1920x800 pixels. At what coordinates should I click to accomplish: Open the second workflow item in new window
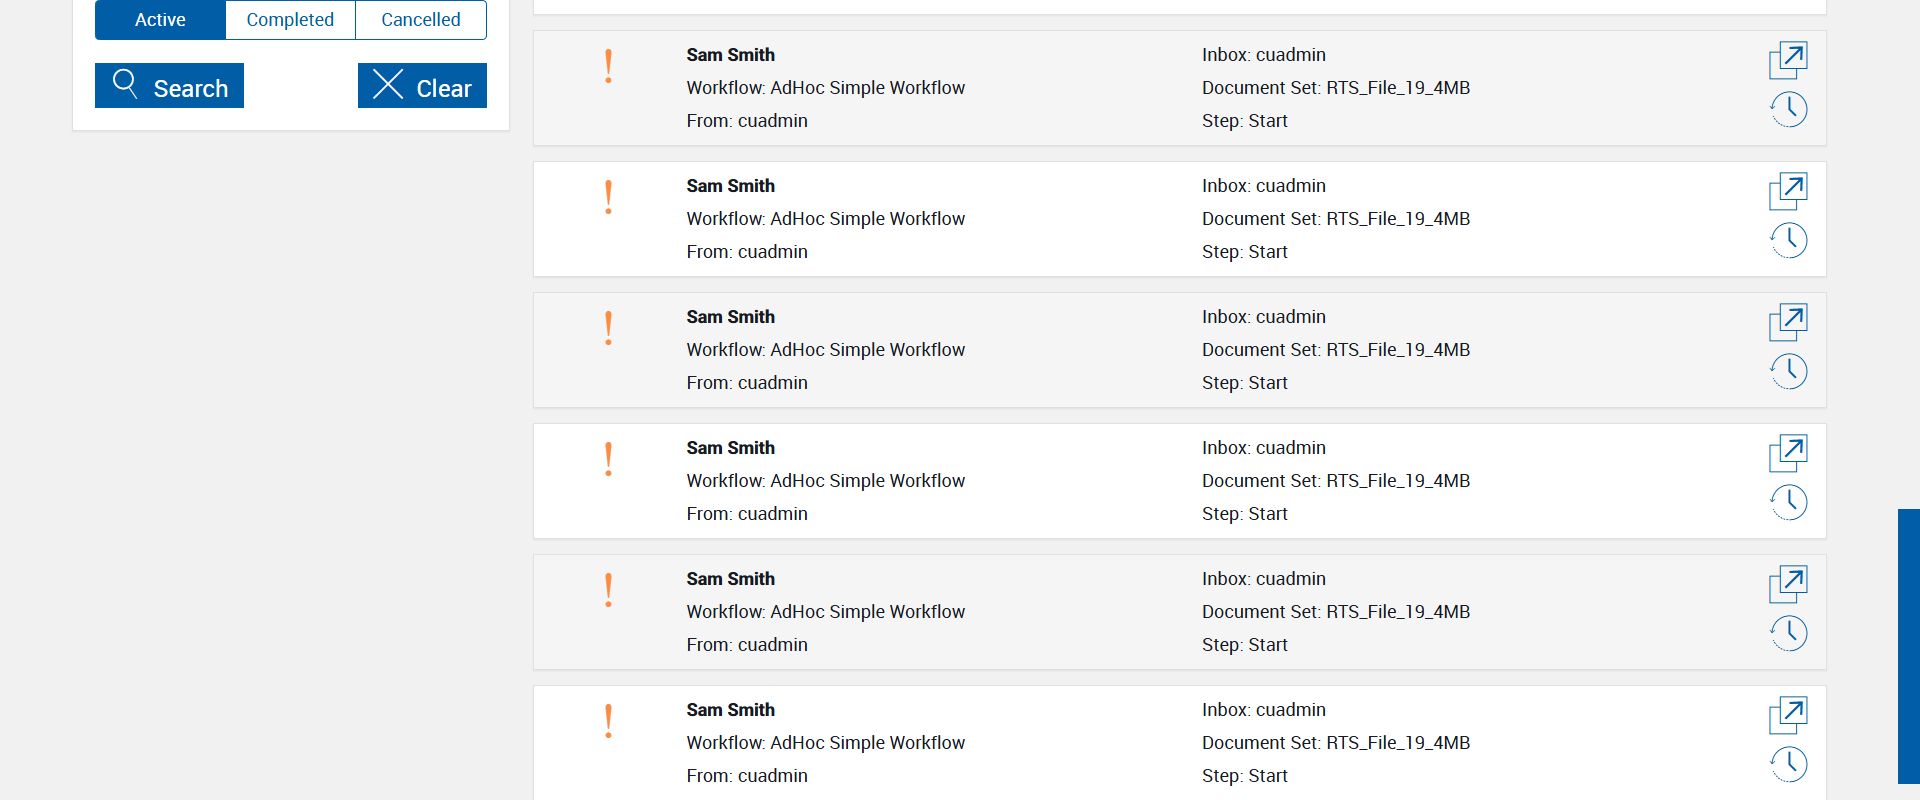pyautogui.click(x=1788, y=191)
